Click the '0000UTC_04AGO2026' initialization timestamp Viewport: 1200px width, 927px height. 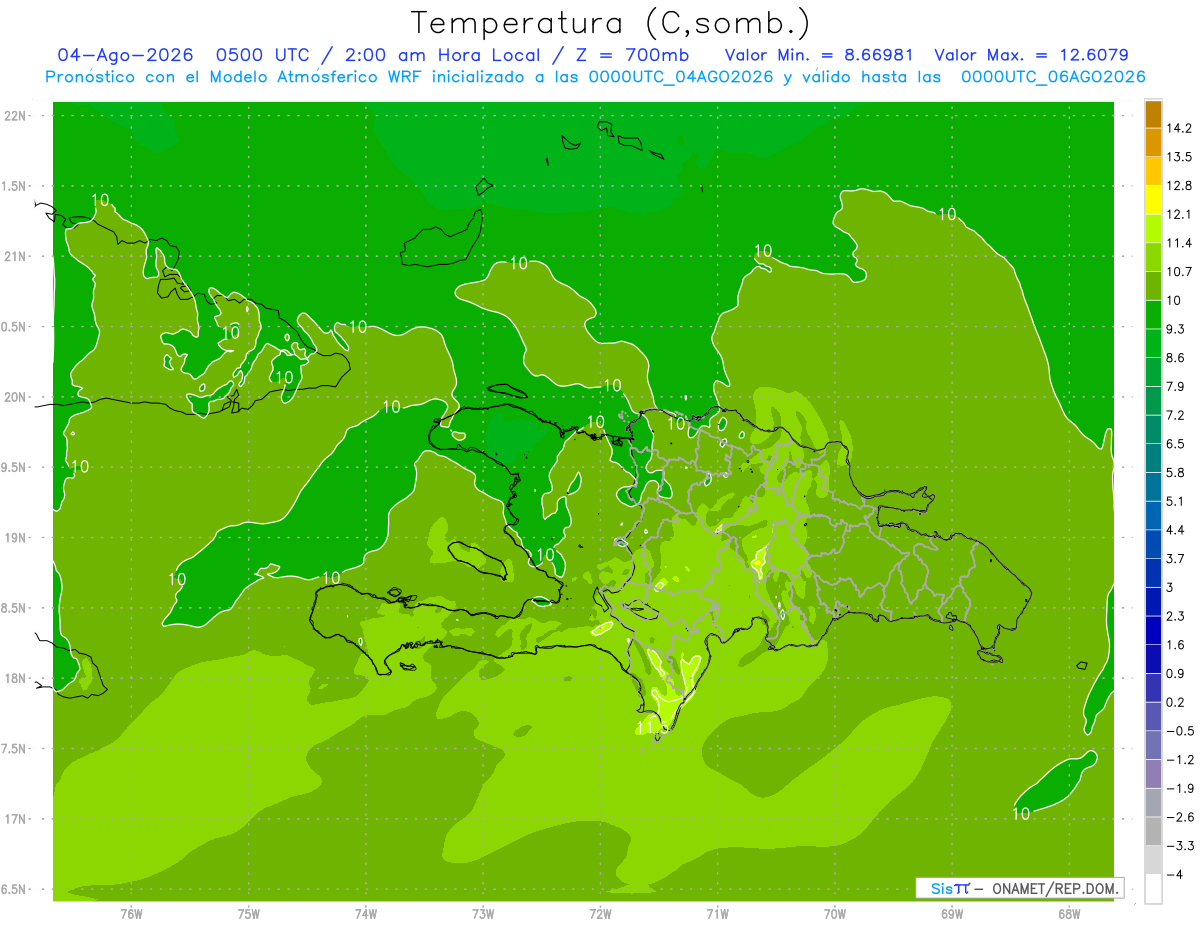click(681, 77)
